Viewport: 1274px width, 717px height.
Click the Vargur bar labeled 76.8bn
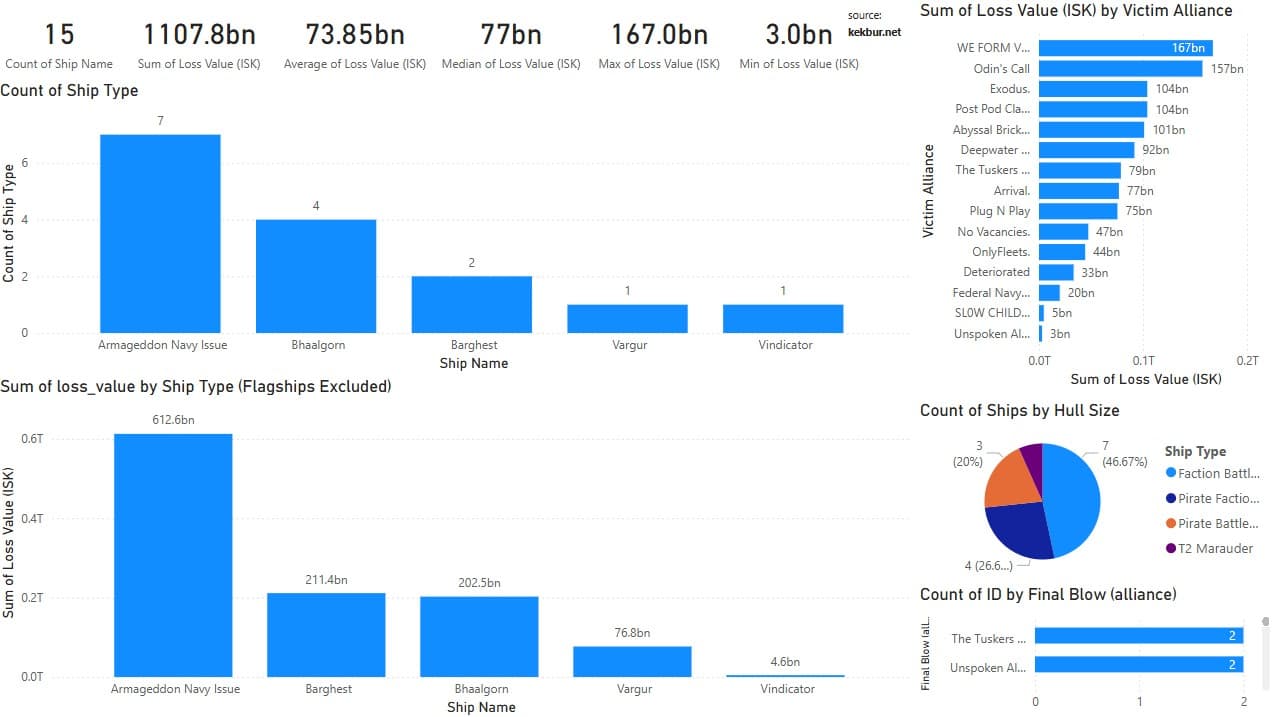[632, 661]
